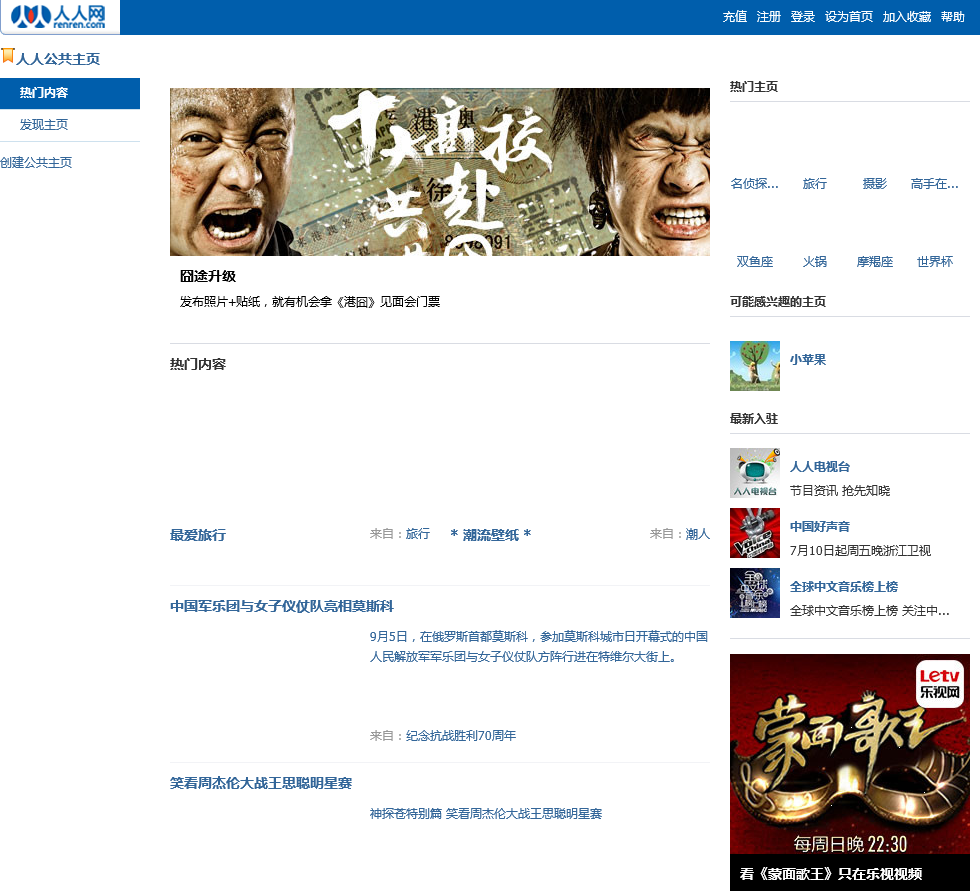This screenshot has width=980, height=891.
Task: Select the 热门内容 sidebar tab
Action: coord(70,93)
